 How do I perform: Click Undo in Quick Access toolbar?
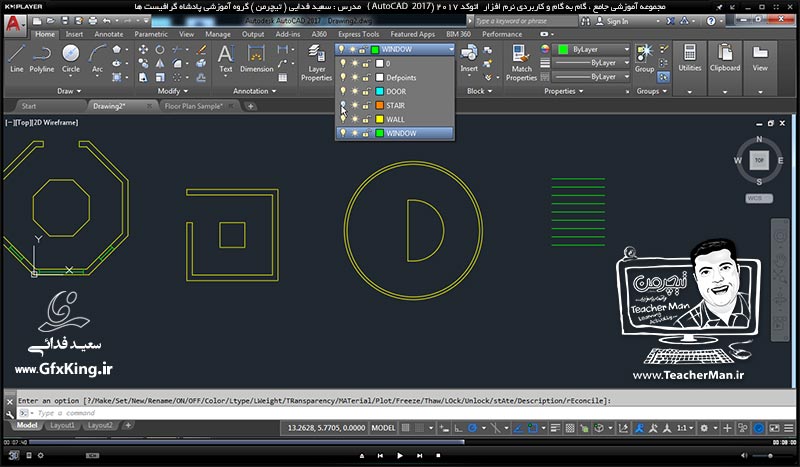pyautogui.click(x=106, y=21)
